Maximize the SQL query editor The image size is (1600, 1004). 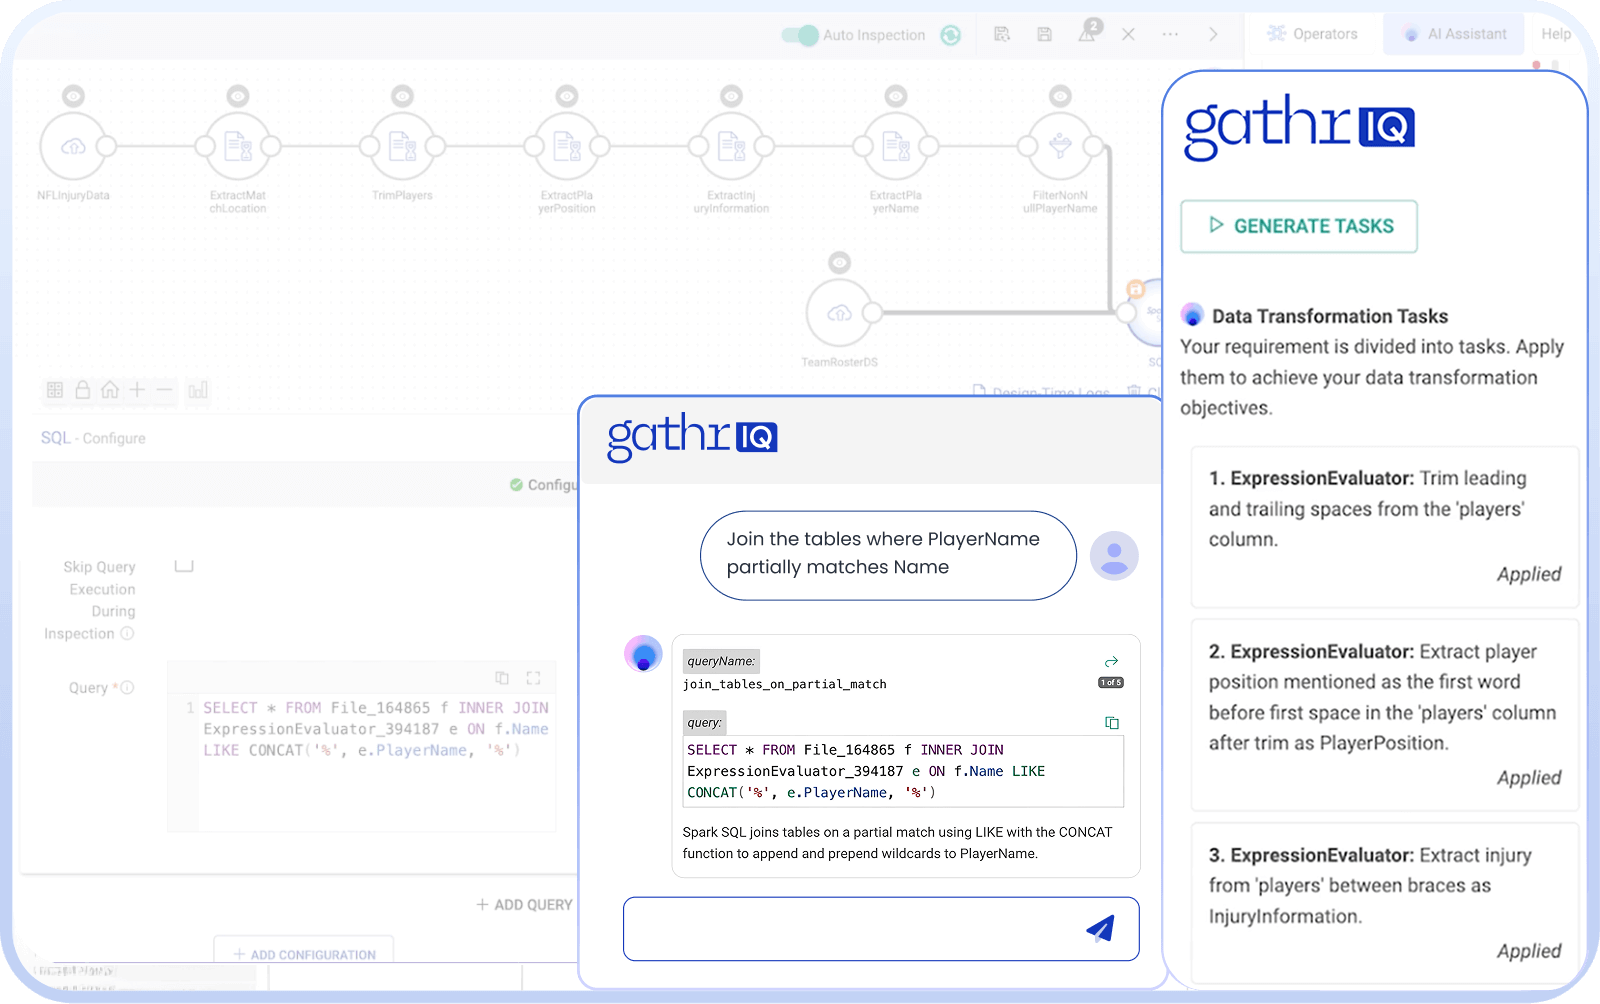pos(533,678)
